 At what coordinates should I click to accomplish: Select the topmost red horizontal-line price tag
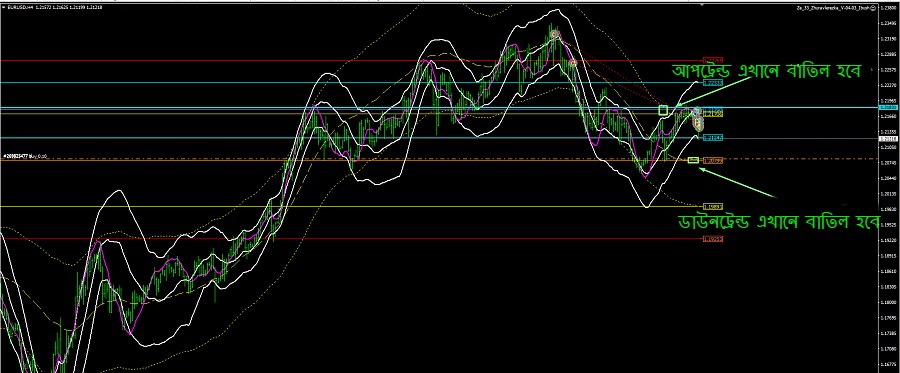coord(713,60)
